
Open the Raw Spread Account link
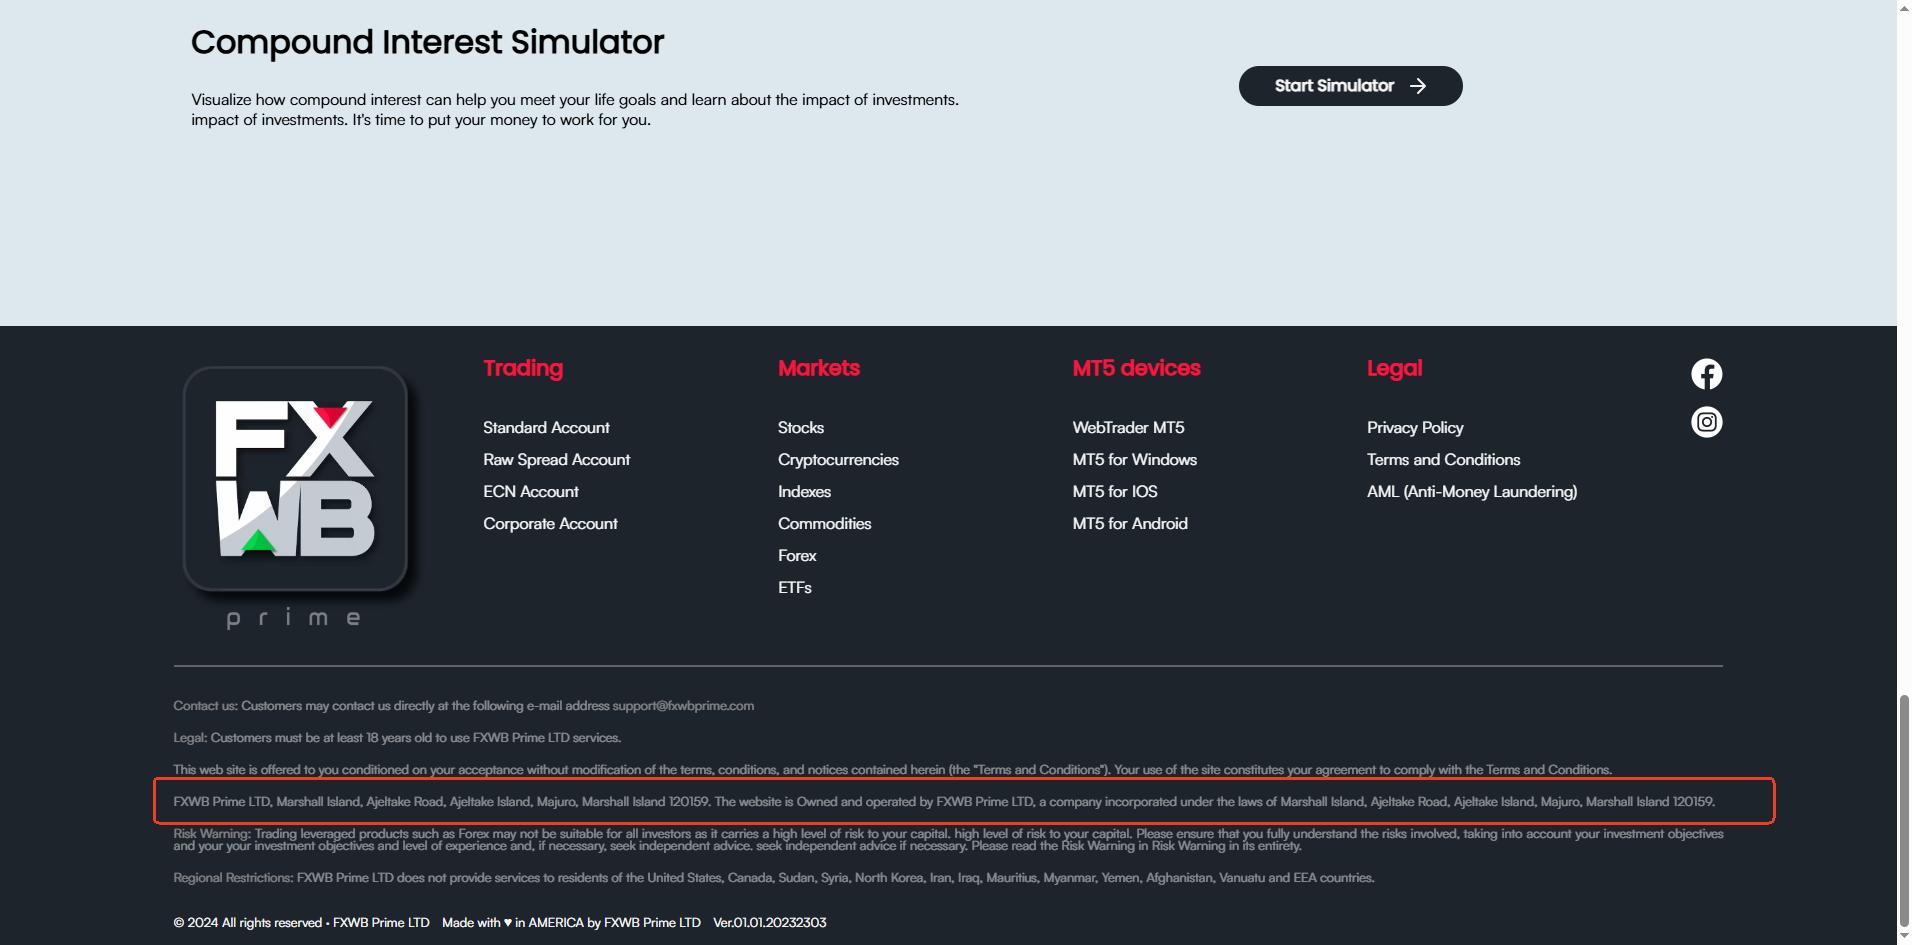pos(556,460)
